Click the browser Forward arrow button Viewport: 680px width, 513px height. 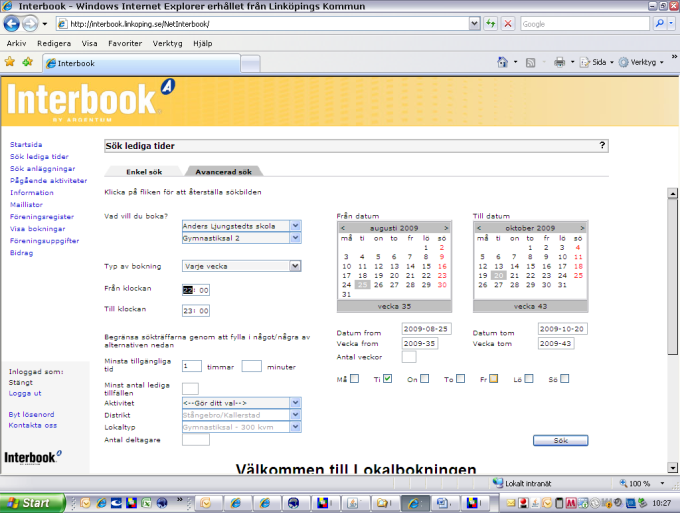click(x=30, y=23)
